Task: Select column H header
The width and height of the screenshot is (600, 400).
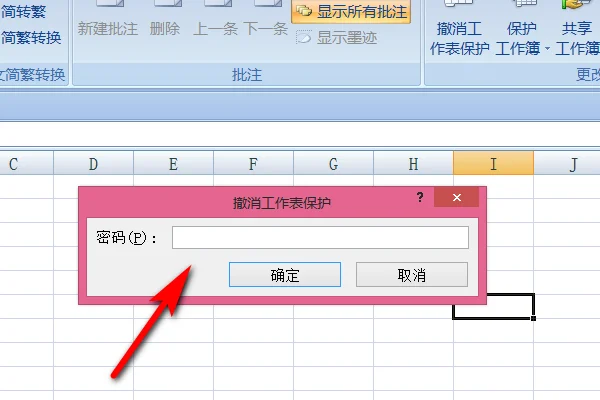Action: pyautogui.click(x=413, y=164)
